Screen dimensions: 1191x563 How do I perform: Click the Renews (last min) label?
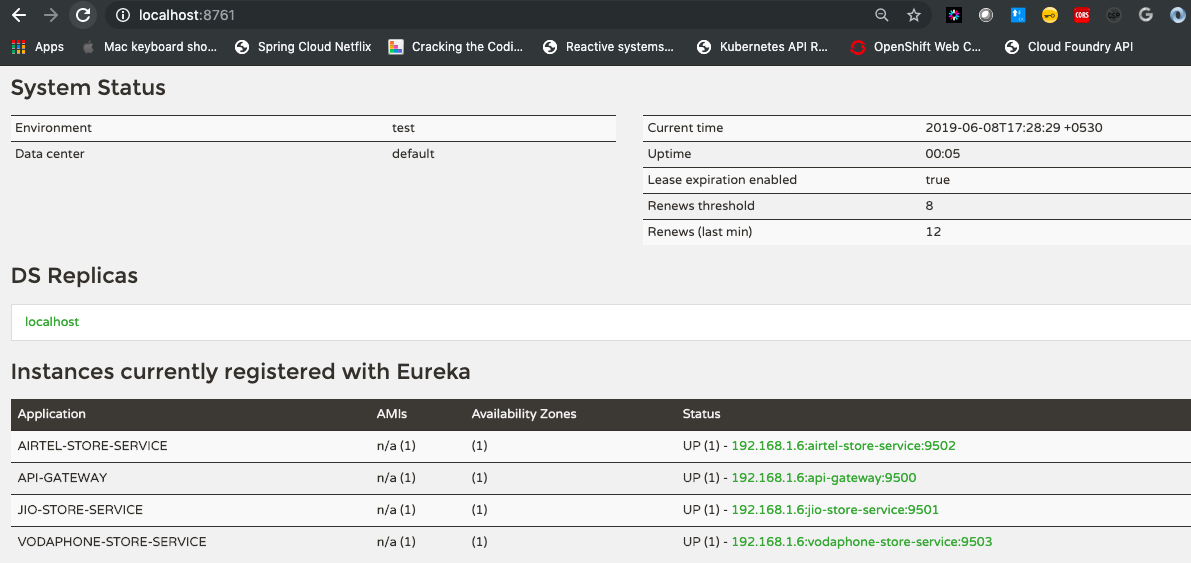click(x=700, y=232)
